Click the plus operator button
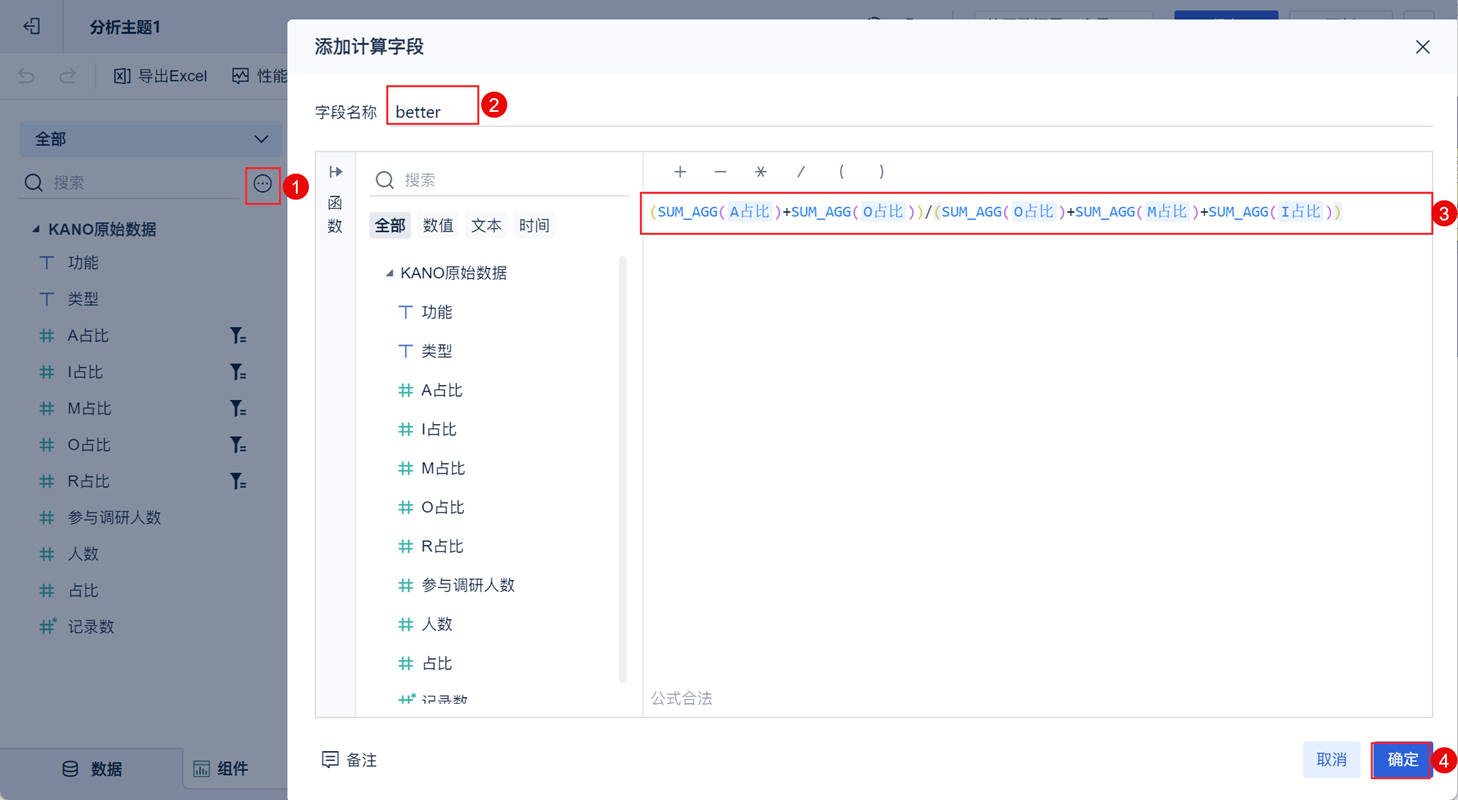This screenshot has height=800, width=1458. pos(680,172)
